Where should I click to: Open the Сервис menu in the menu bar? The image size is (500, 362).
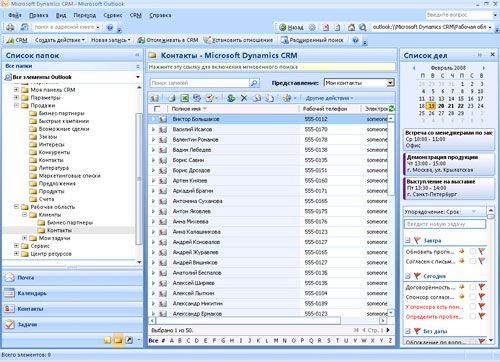click(113, 15)
